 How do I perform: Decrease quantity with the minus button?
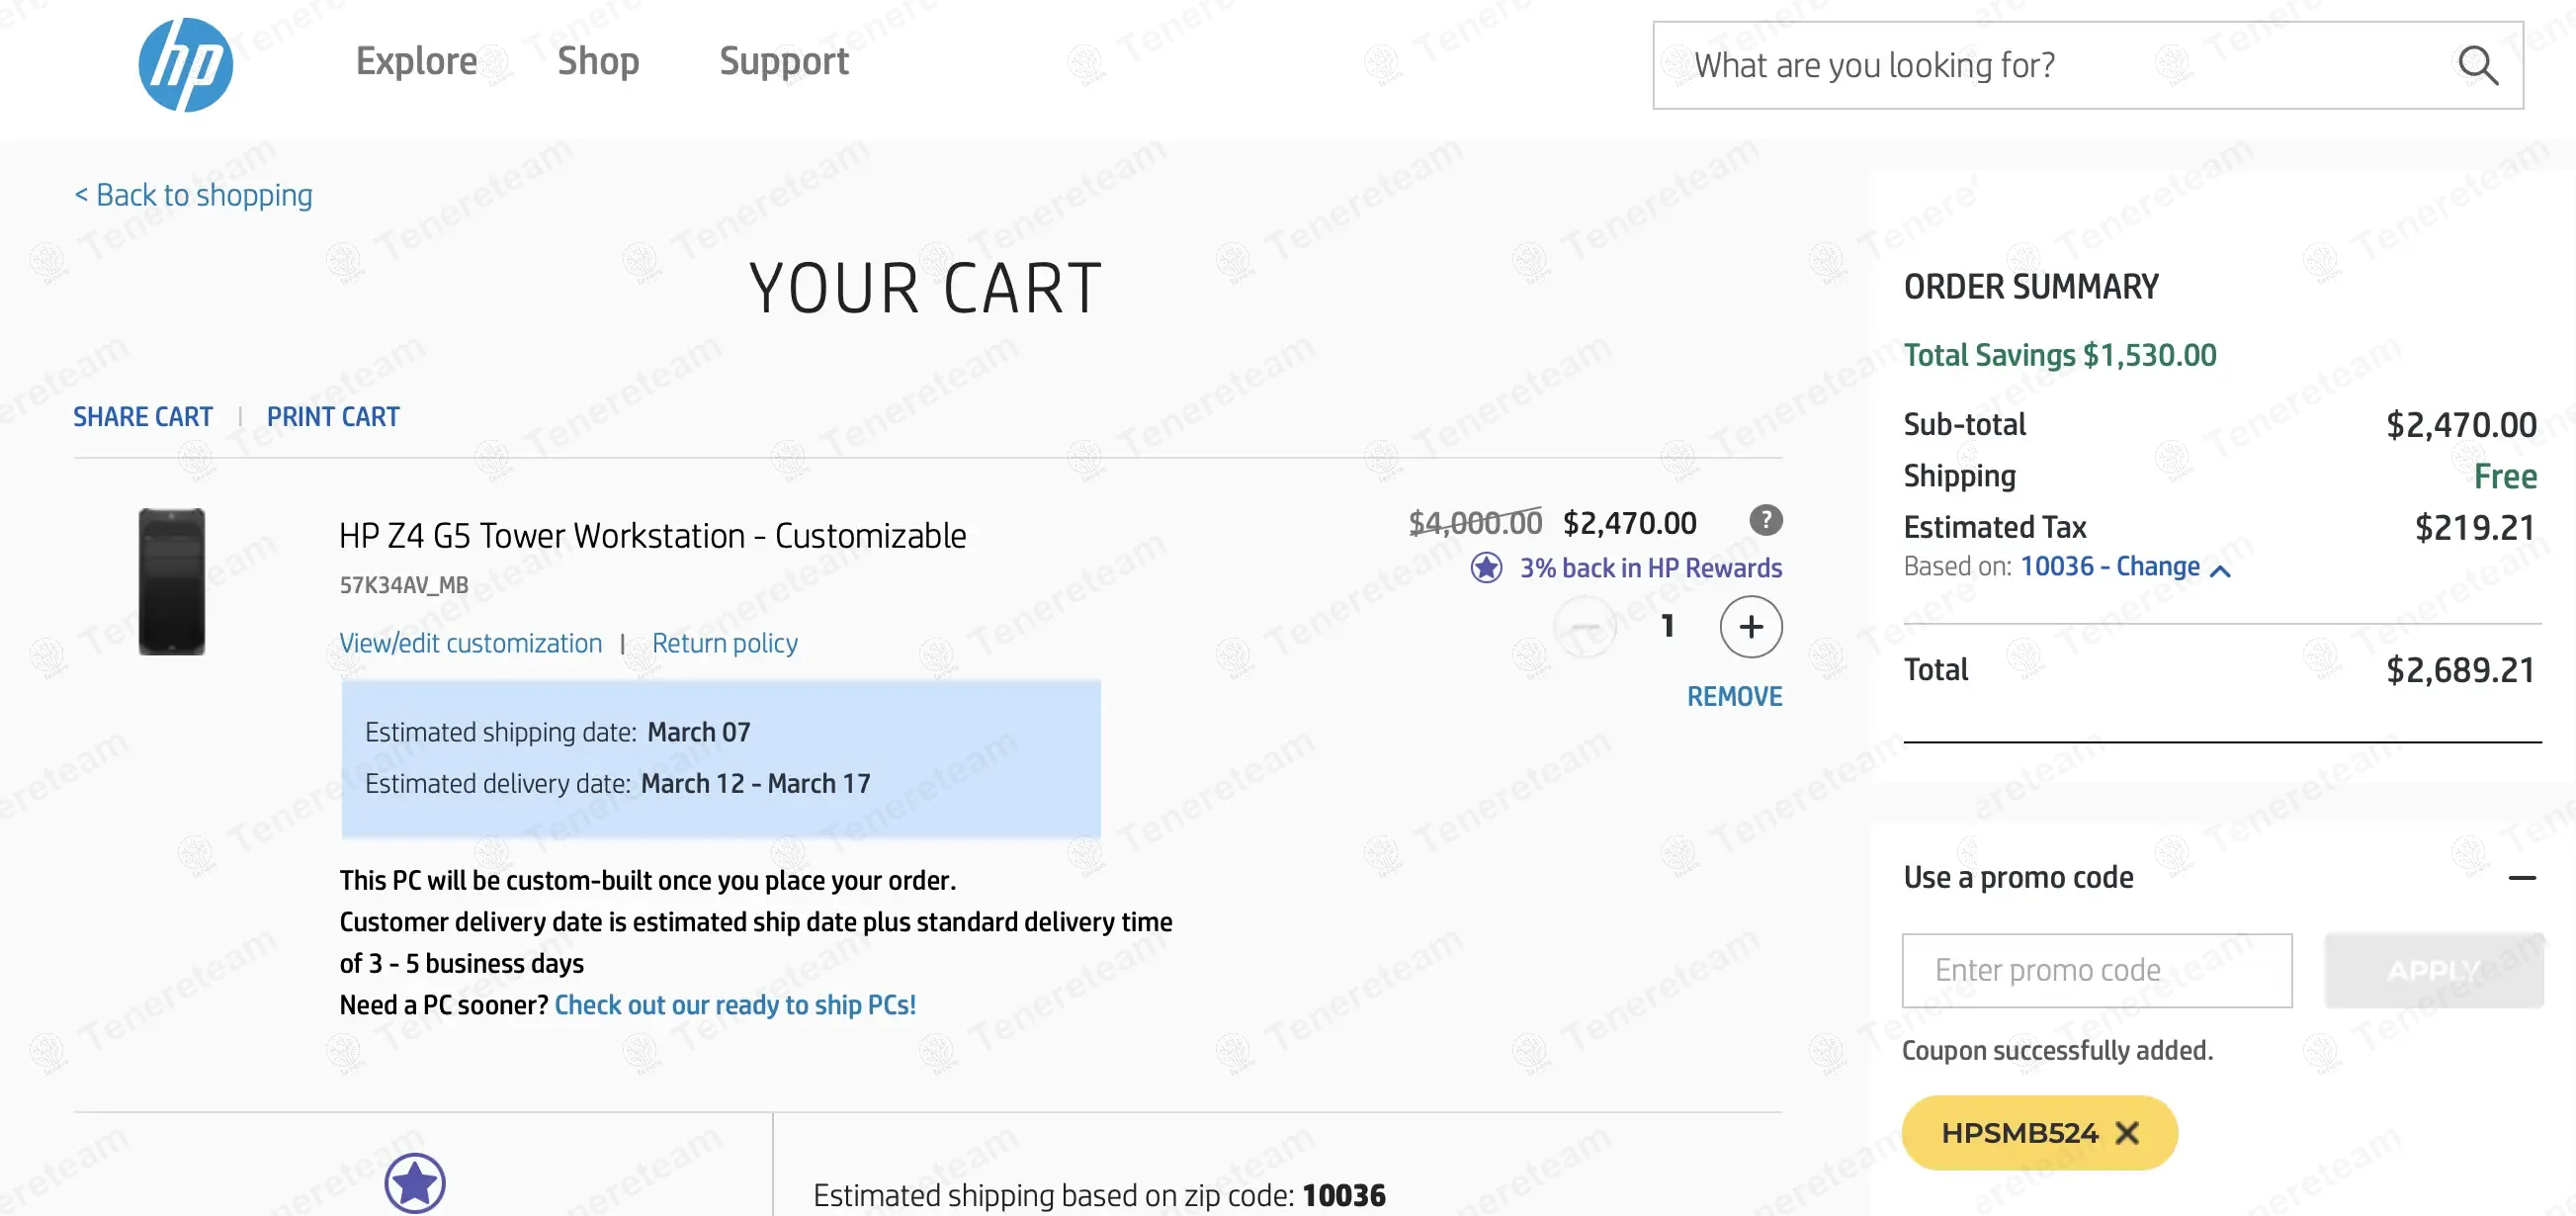pyautogui.click(x=1585, y=627)
